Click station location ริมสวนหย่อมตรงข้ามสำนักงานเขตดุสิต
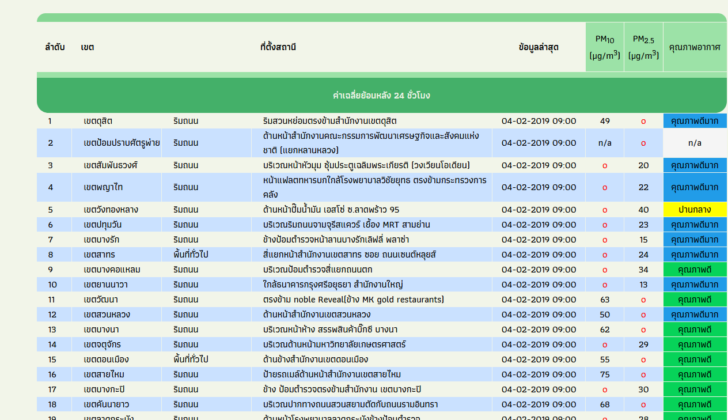This screenshot has width=728, height=420. coord(330,121)
